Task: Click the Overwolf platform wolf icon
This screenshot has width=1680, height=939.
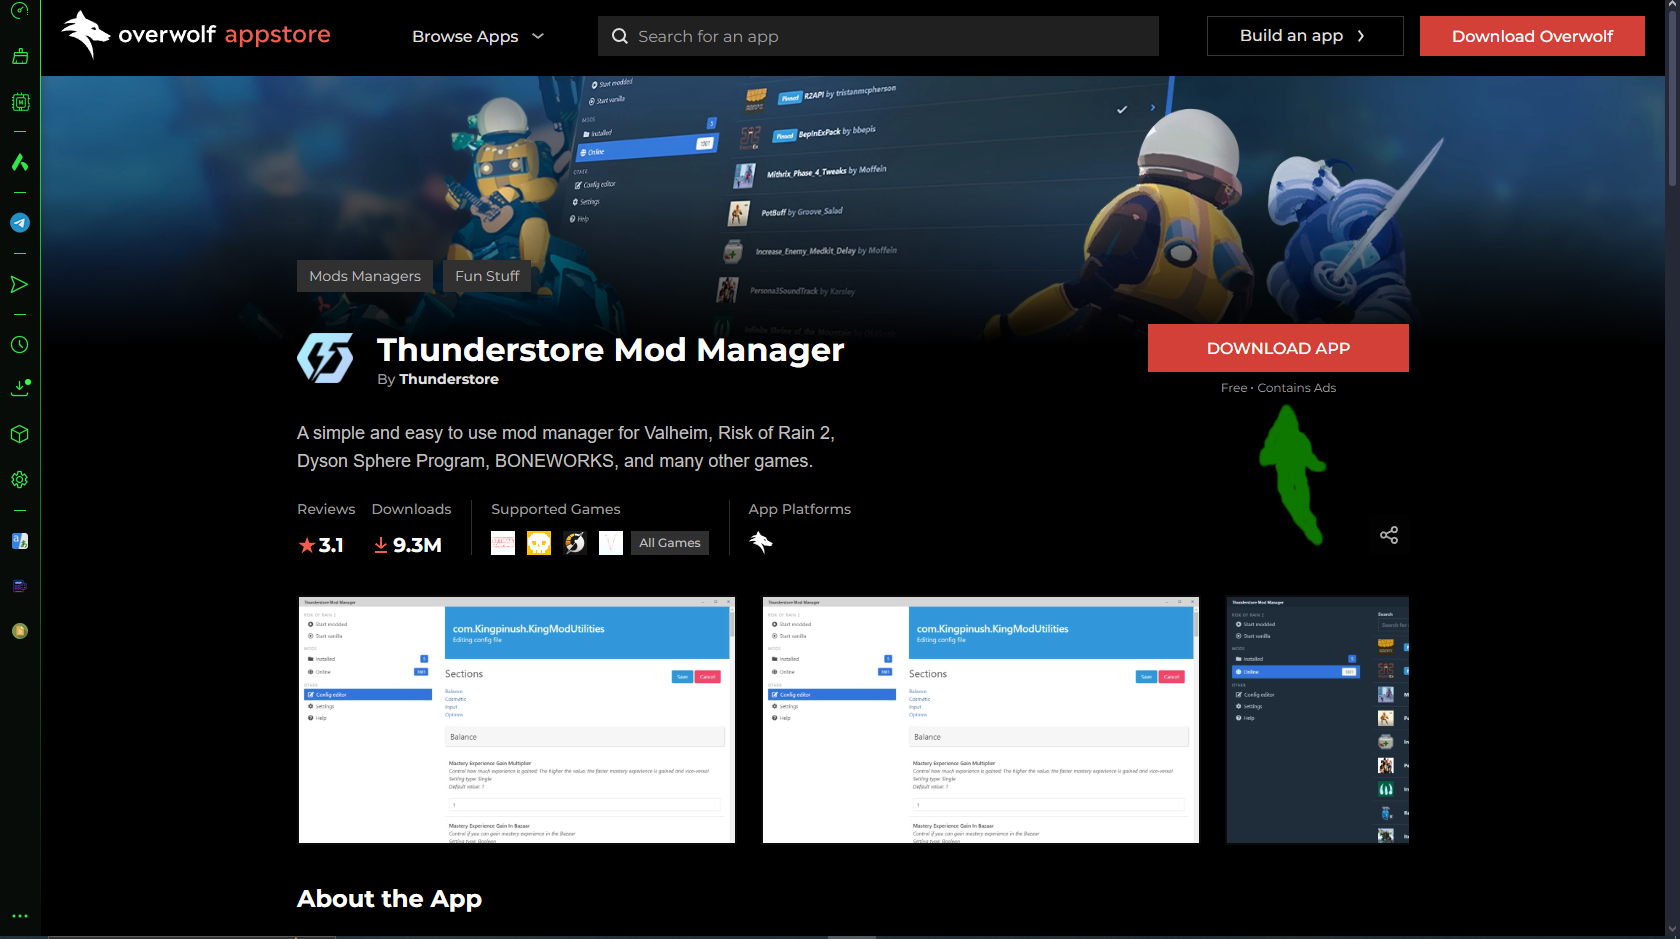Action: click(761, 542)
